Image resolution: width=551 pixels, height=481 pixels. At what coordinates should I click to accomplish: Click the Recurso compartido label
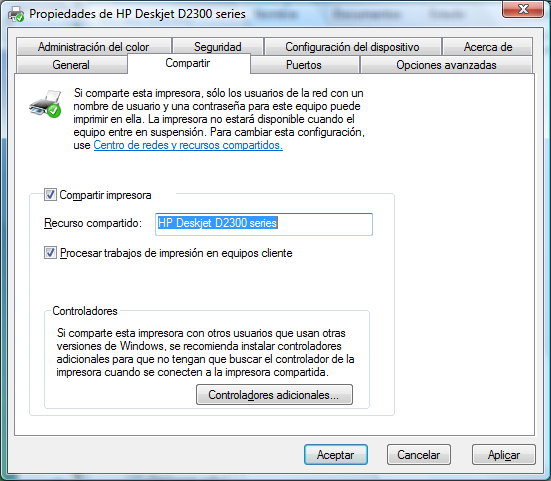93,223
